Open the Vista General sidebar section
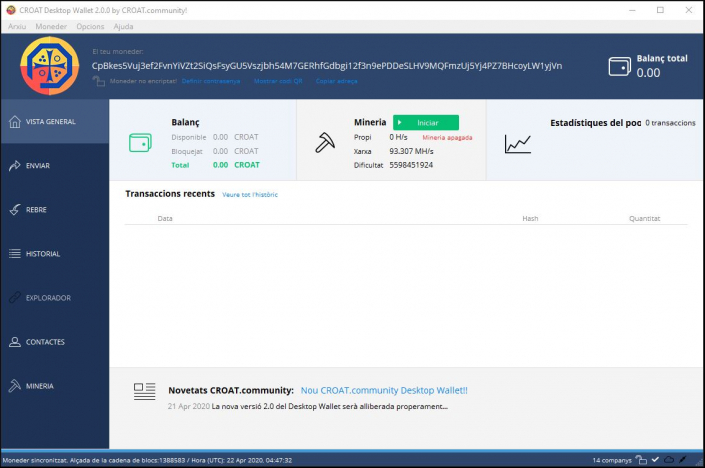Image resolution: width=705 pixels, height=468 pixels. pyautogui.click(x=54, y=121)
